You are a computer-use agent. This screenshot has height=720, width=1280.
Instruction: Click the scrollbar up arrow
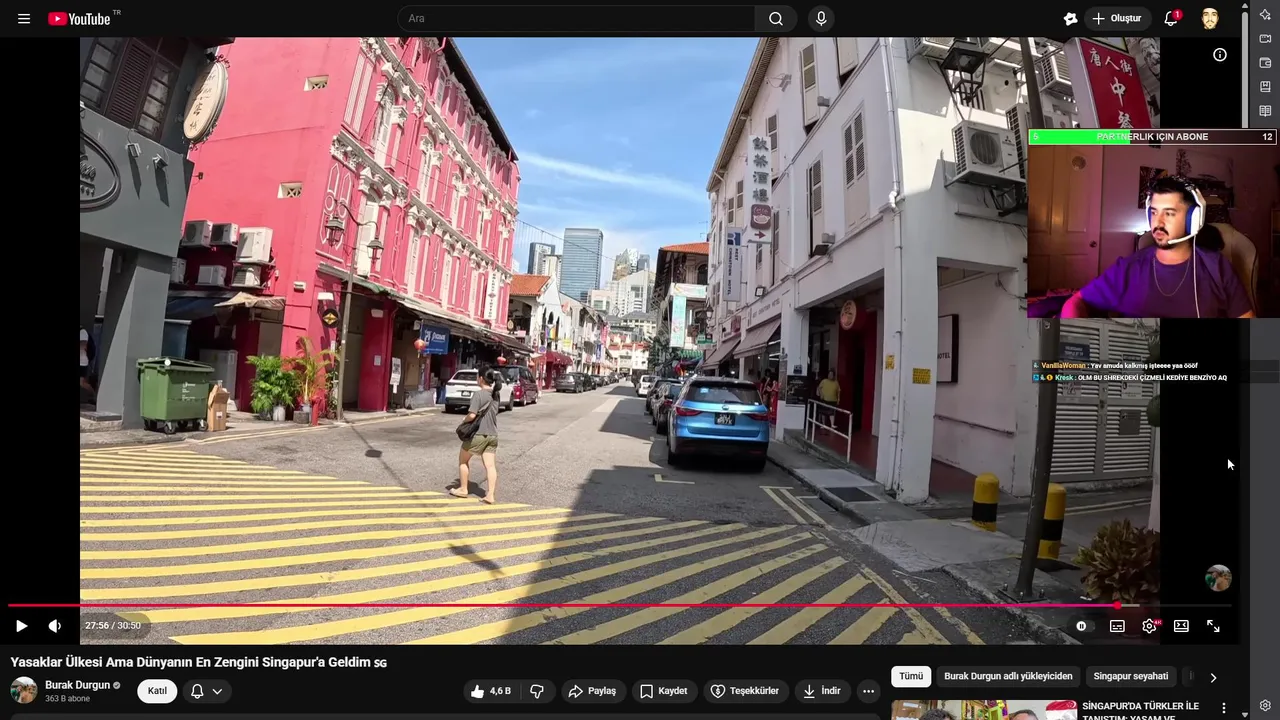[x=1244, y=6]
